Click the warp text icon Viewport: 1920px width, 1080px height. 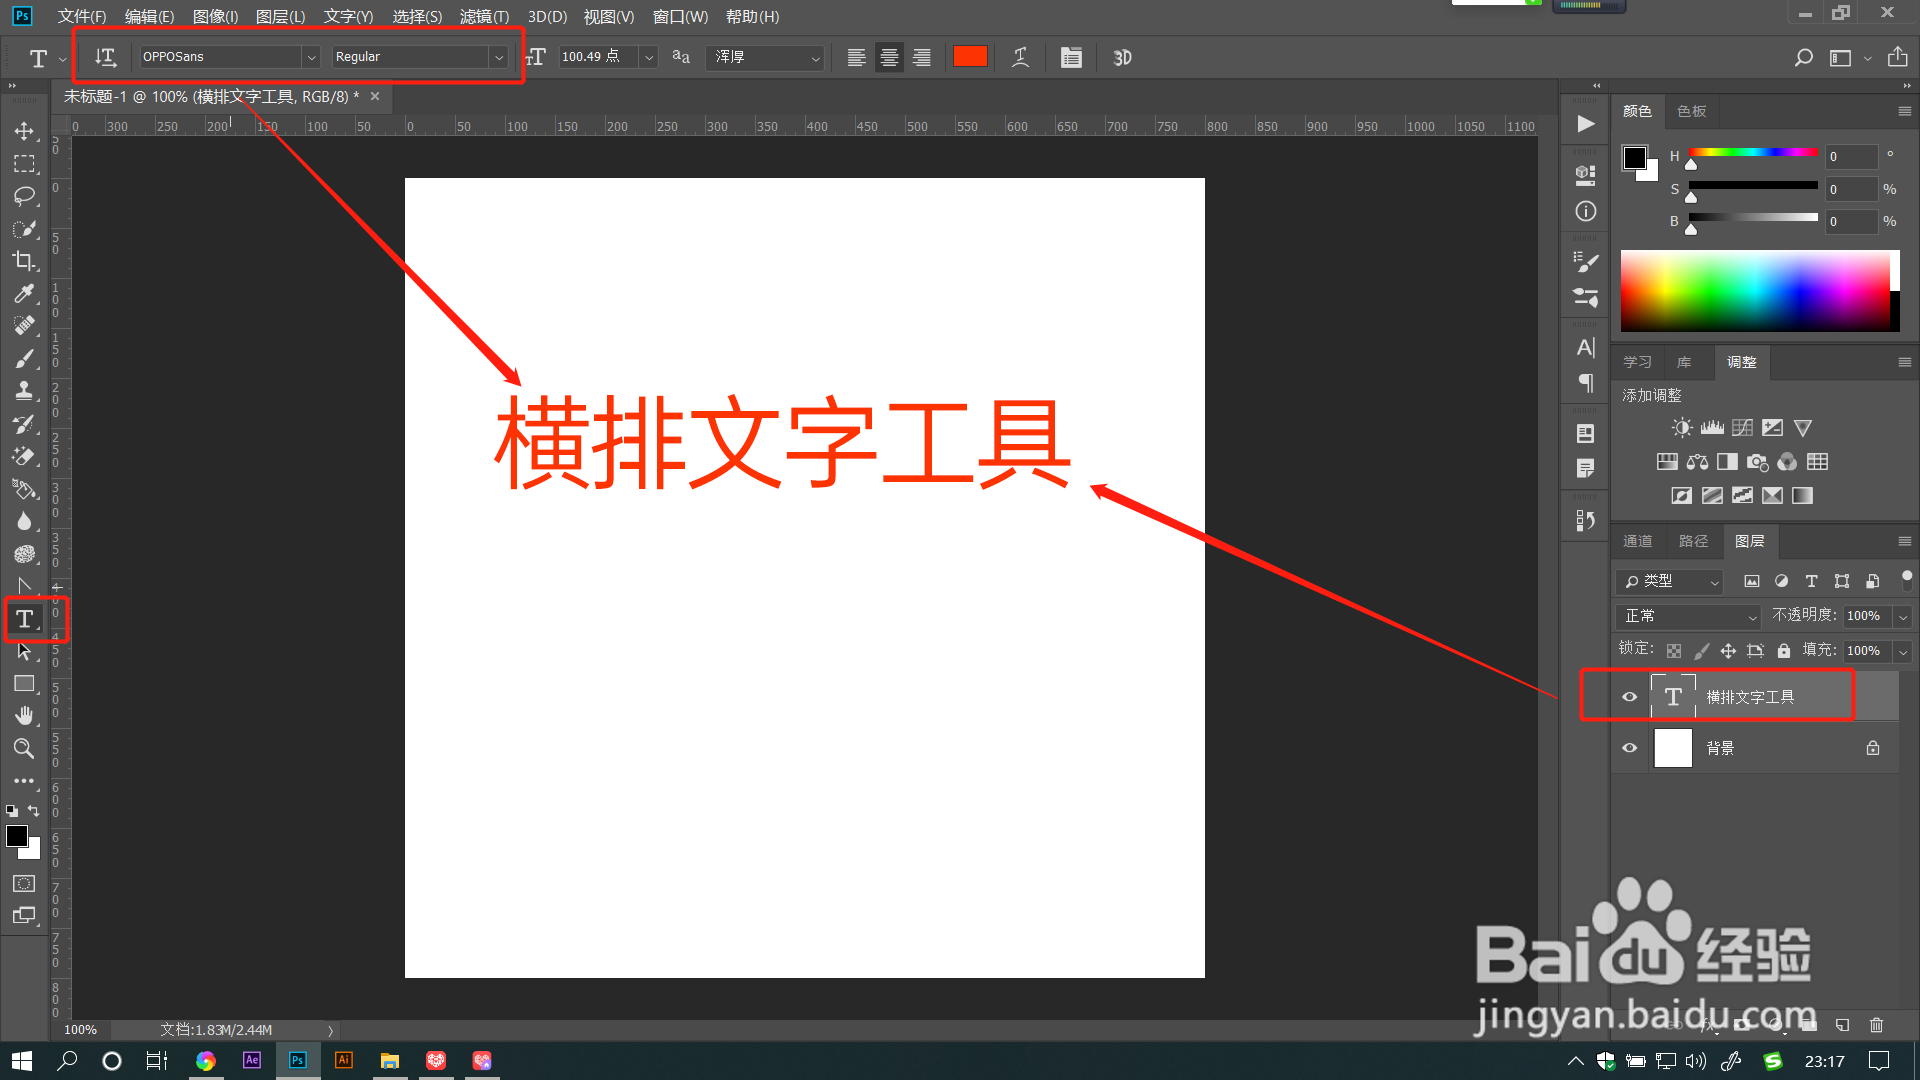(1020, 57)
